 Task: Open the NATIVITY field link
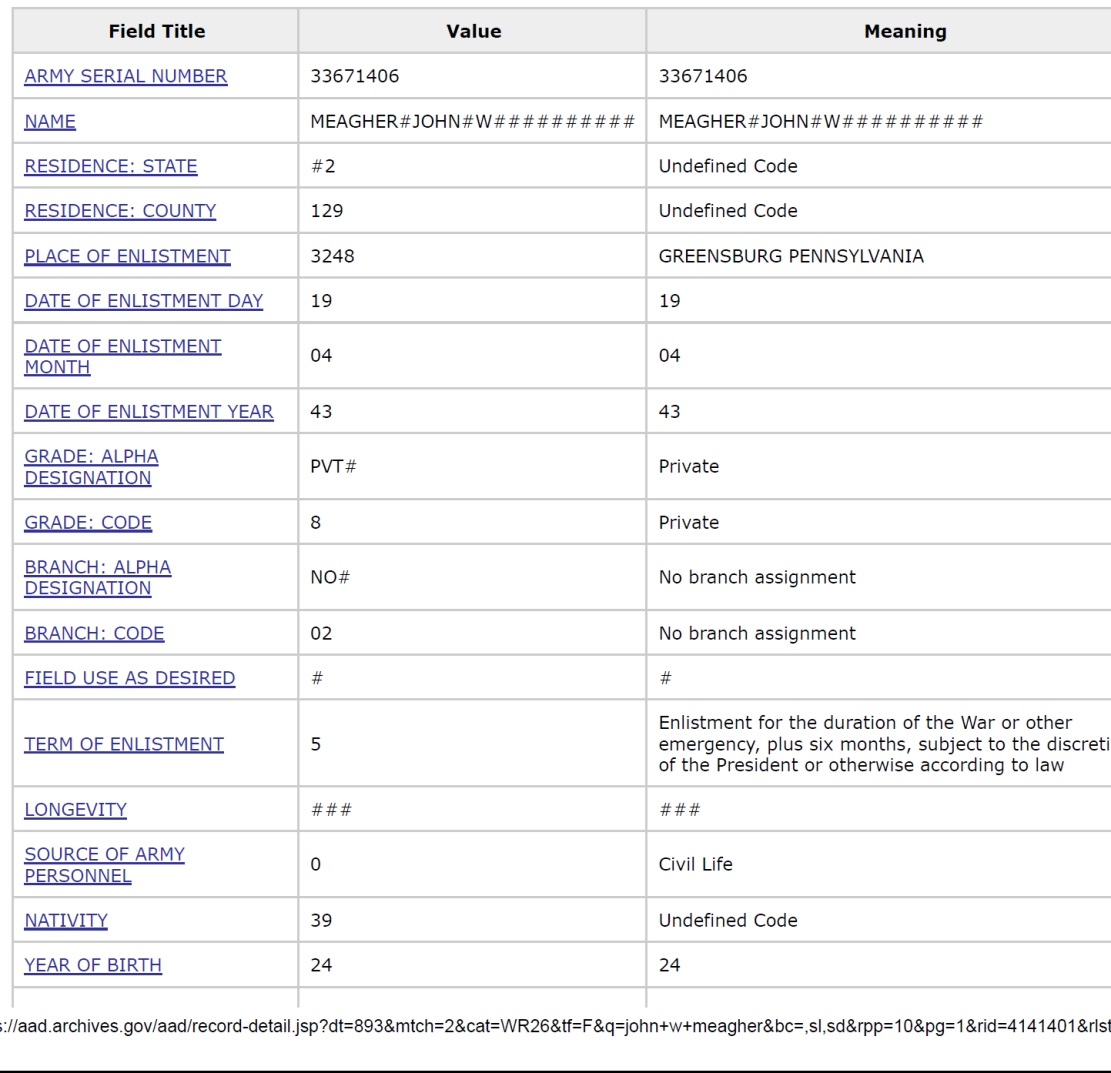click(x=67, y=920)
